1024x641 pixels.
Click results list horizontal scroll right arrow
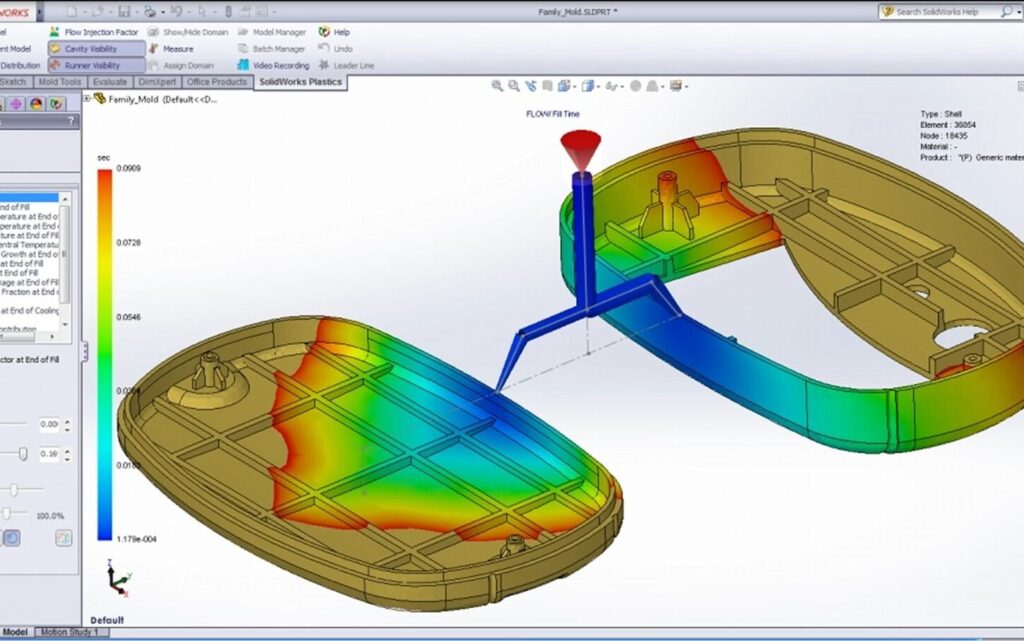(52, 337)
